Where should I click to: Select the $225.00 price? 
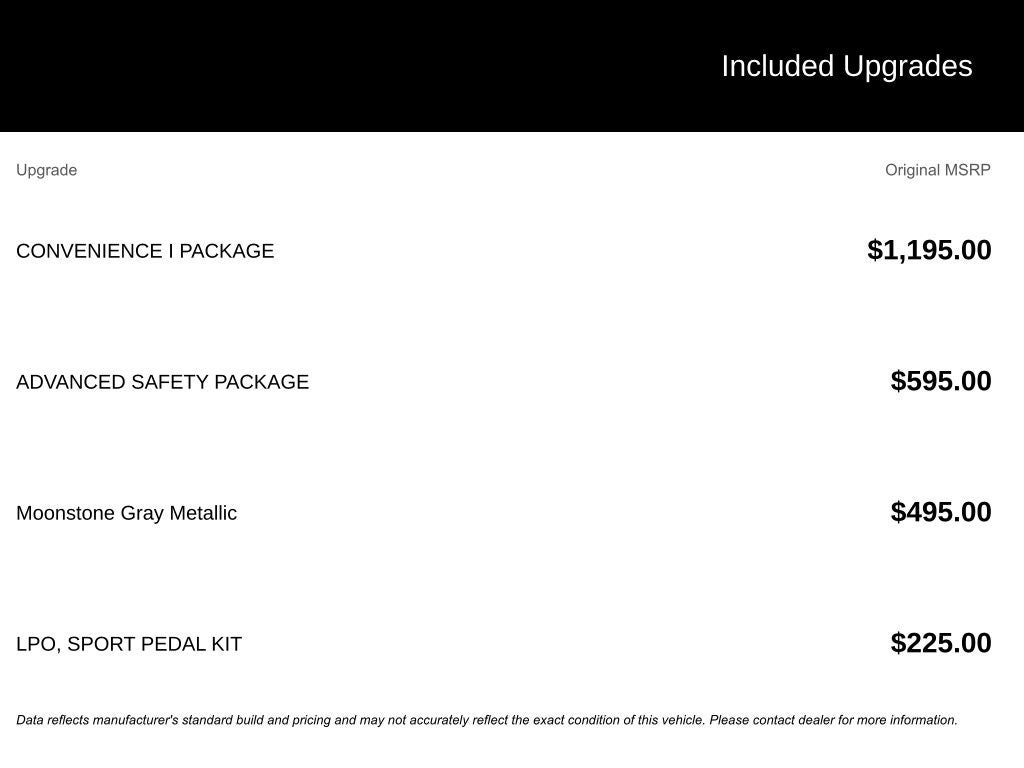coord(941,643)
